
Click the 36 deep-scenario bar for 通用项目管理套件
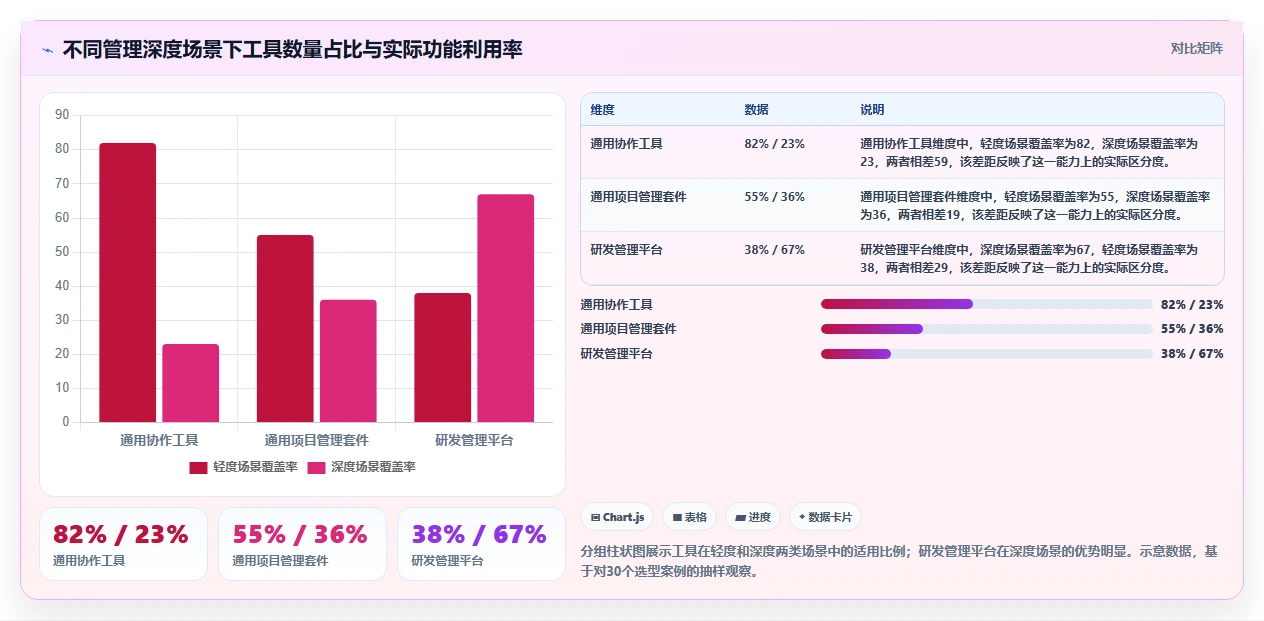(x=348, y=361)
